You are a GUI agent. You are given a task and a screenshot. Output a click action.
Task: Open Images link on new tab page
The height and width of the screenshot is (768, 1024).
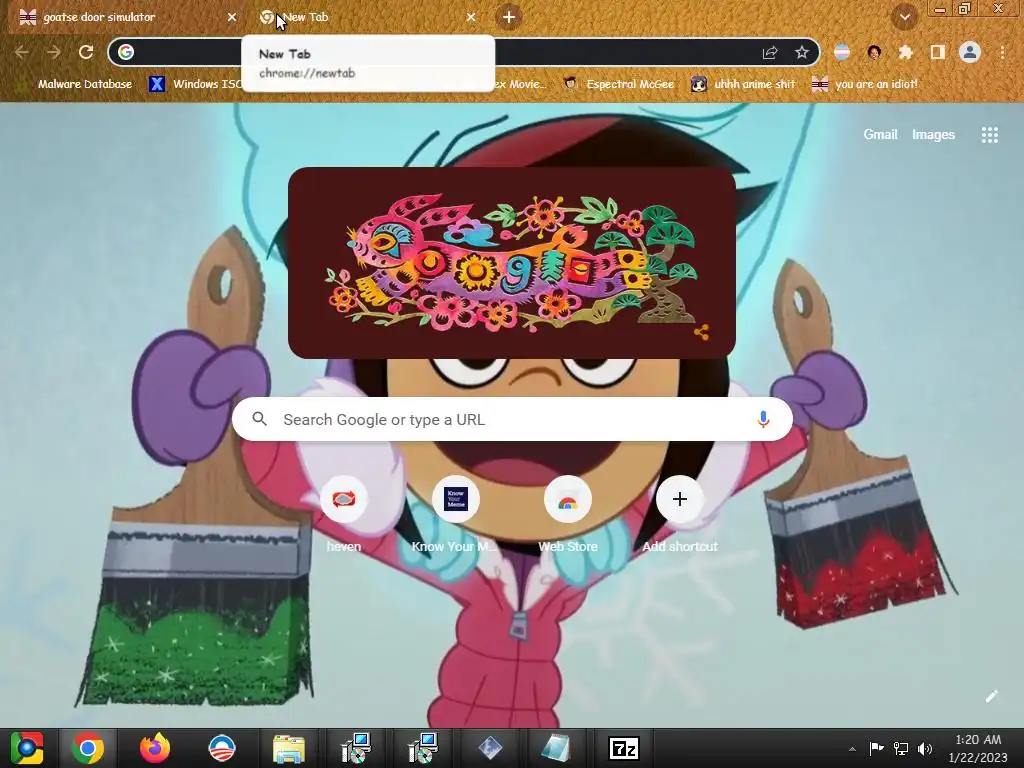pyautogui.click(x=933, y=135)
